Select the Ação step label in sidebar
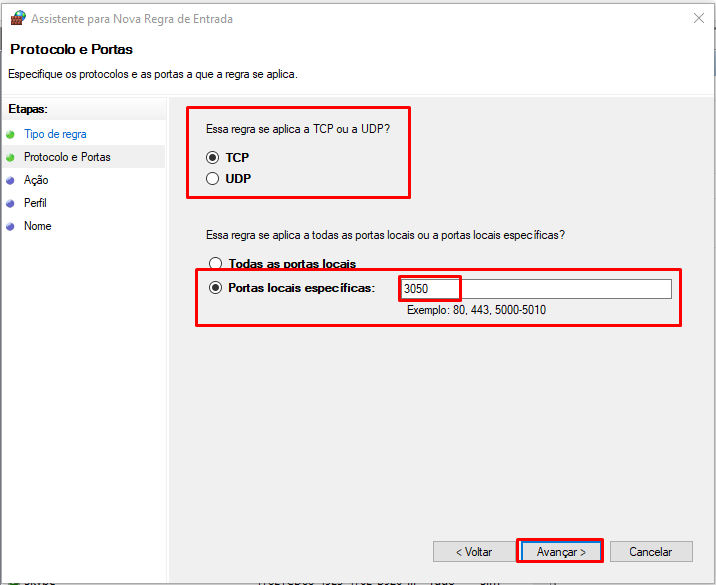The image size is (716, 585). coord(36,180)
